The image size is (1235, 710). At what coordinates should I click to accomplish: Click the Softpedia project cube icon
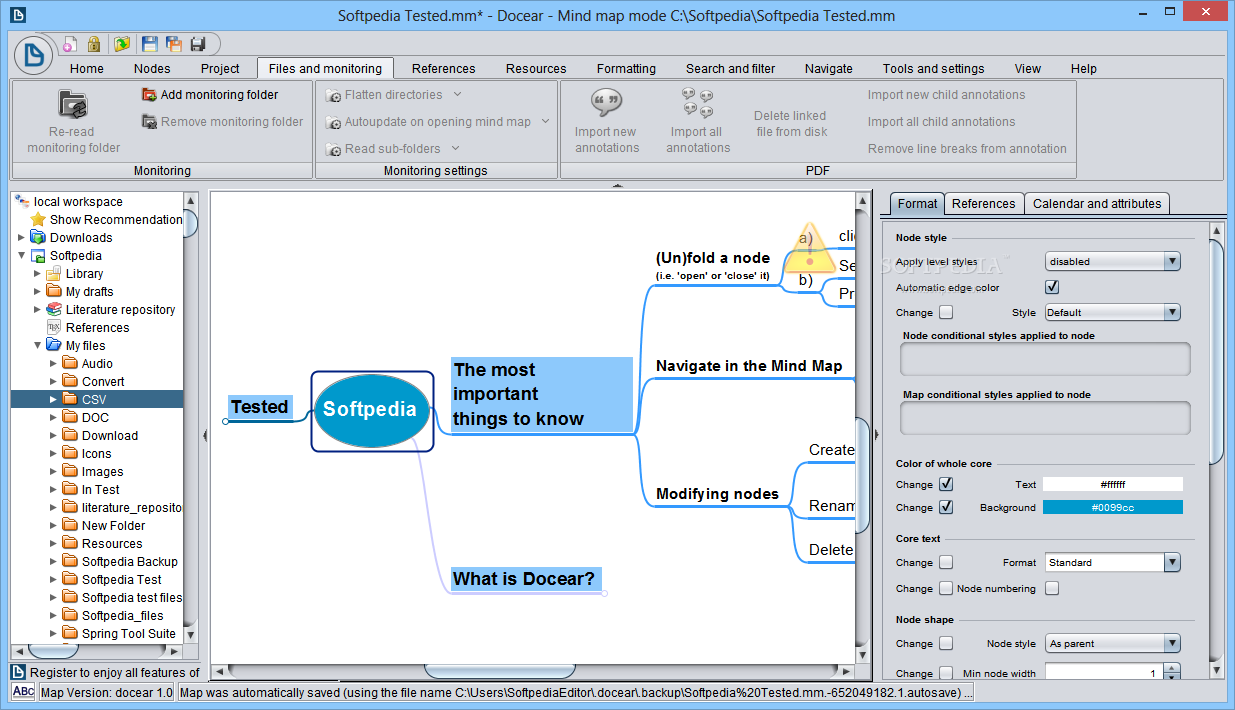coord(38,255)
